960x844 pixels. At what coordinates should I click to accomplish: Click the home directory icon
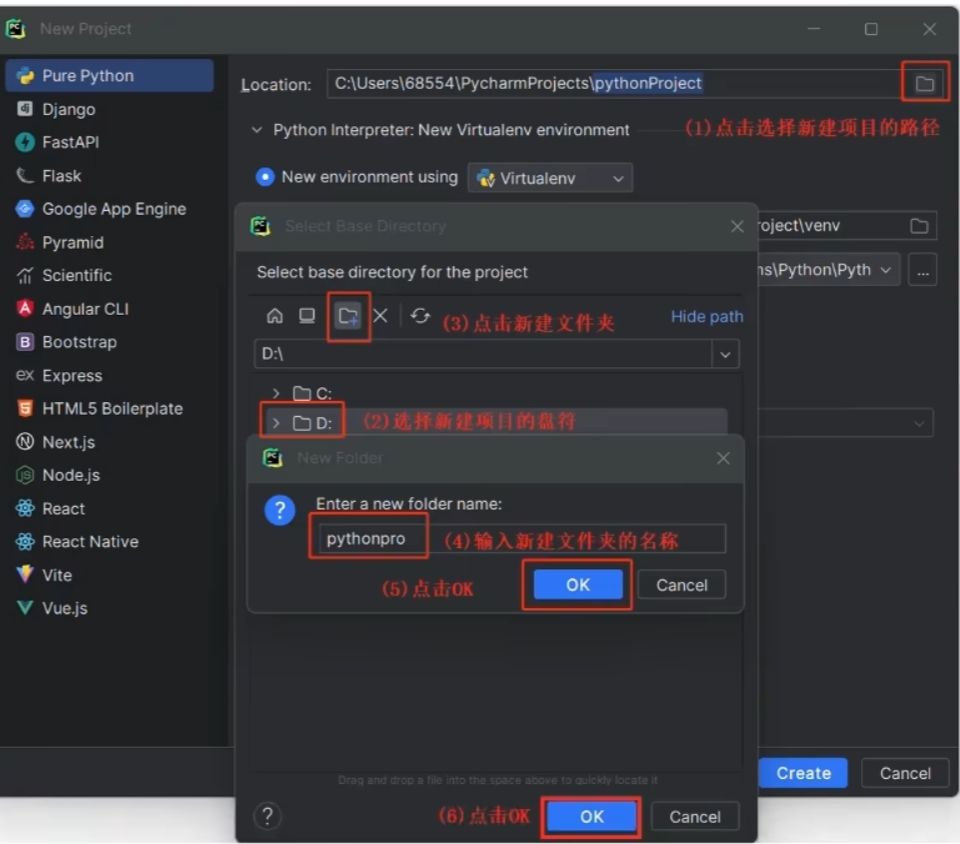pyautogui.click(x=274, y=316)
